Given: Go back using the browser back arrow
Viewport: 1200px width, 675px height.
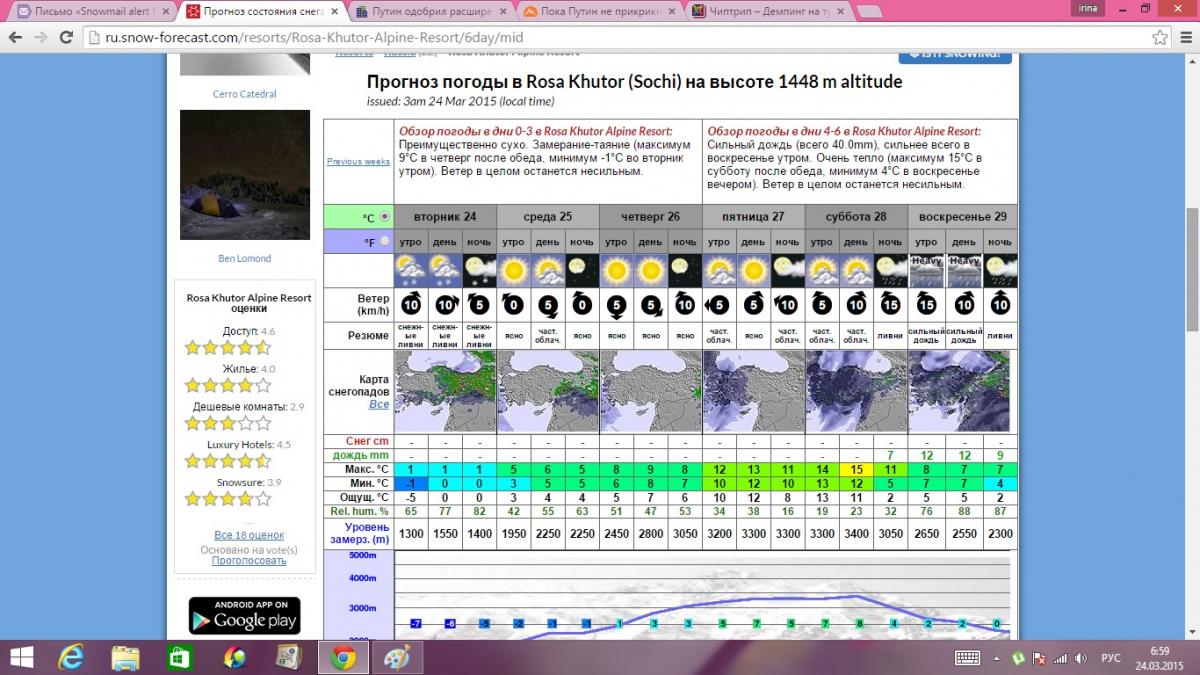Looking at the screenshot, I should 15,38.
